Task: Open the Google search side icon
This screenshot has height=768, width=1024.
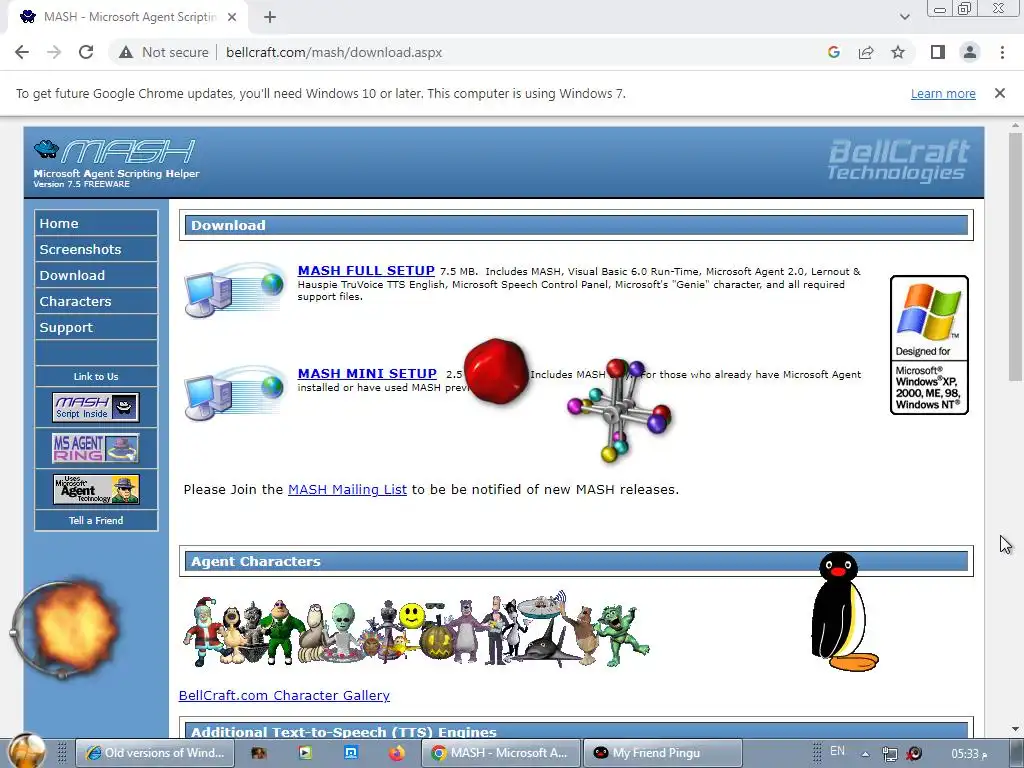Action: pos(833,52)
